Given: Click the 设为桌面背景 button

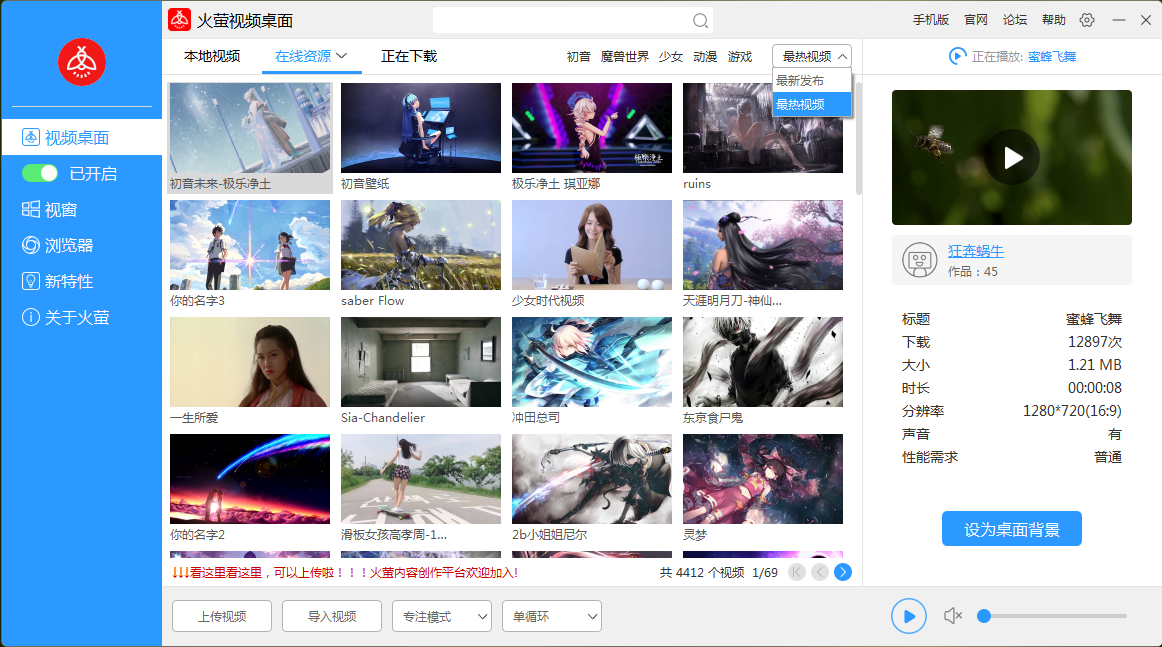Looking at the screenshot, I should pyautogui.click(x=1011, y=529).
